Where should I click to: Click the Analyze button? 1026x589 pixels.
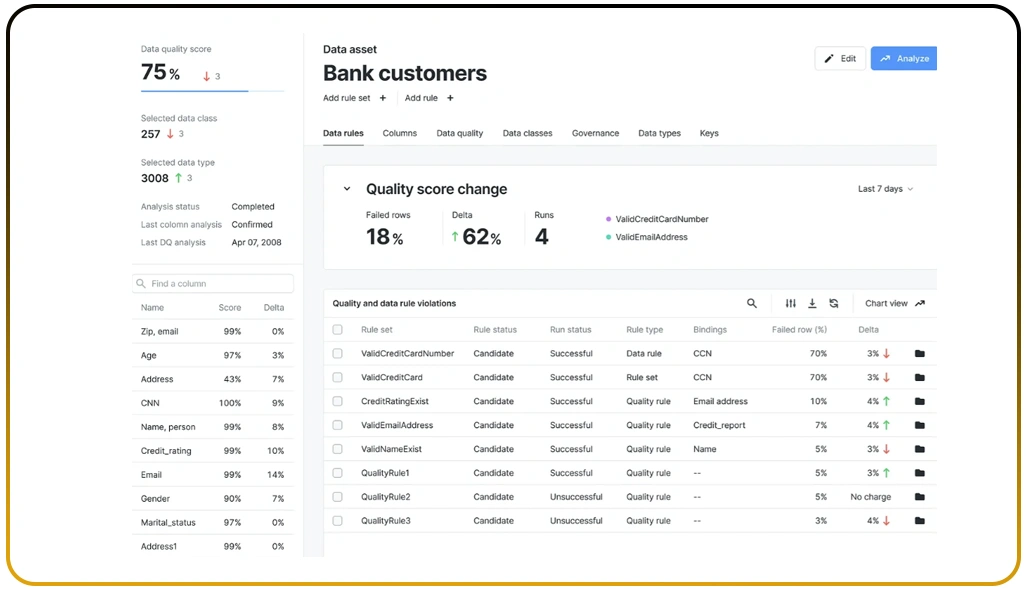coord(903,58)
